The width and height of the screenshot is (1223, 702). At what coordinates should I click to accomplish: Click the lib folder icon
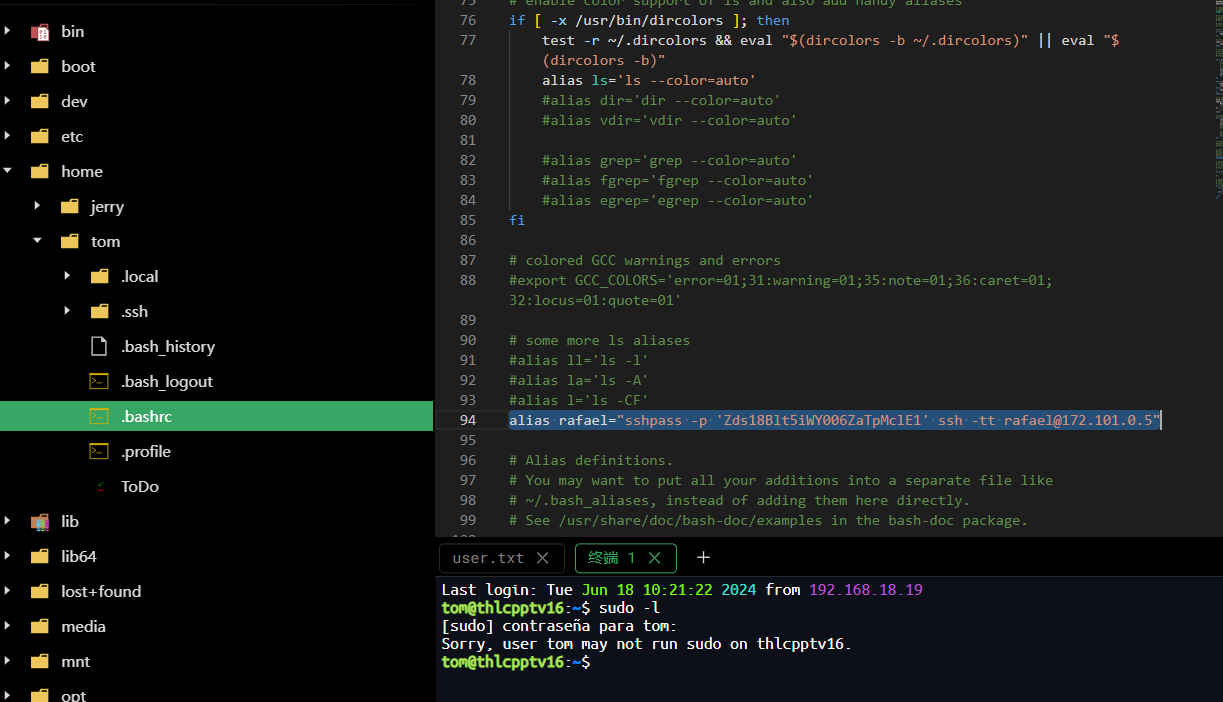tap(40, 522)
